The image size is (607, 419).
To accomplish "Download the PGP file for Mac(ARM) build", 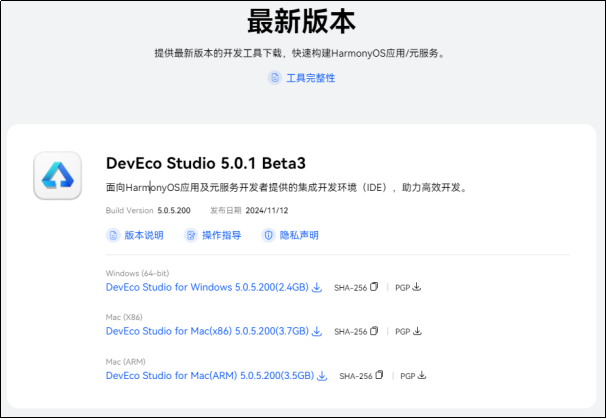I will [422, 376].
